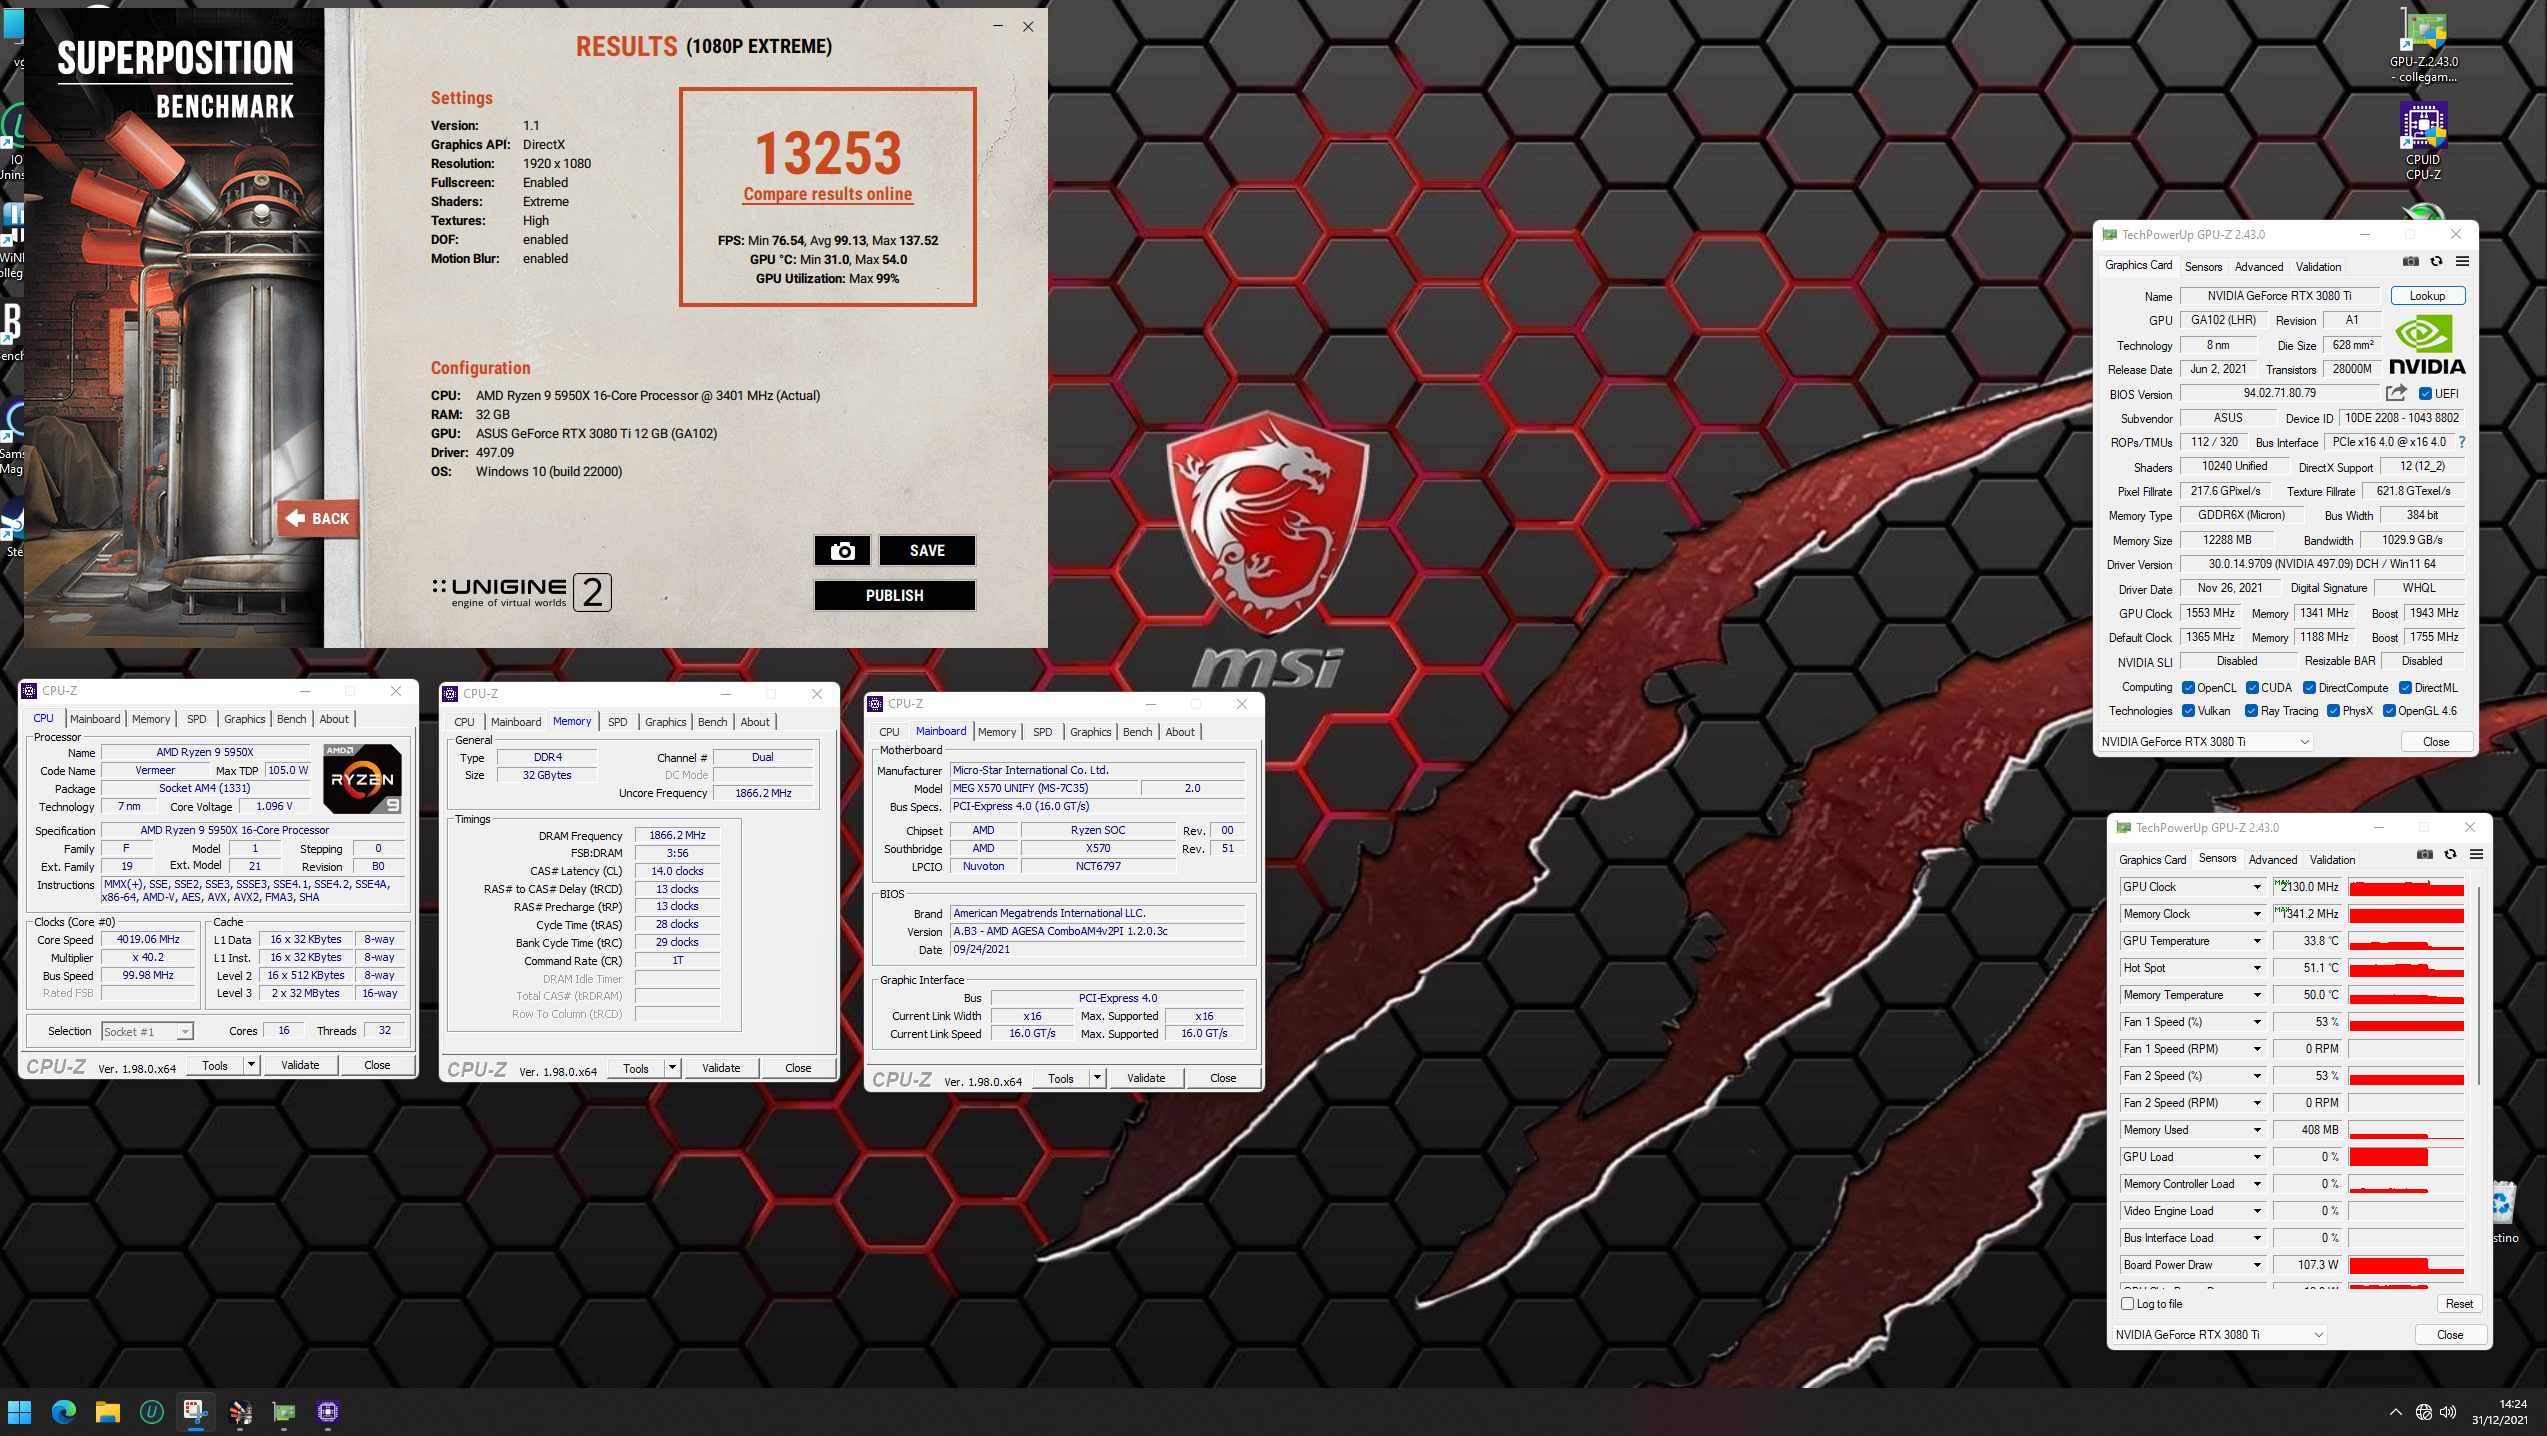
Task: Click the NVIDIA logo in GPU-Z
Action: click(2427, 345)
